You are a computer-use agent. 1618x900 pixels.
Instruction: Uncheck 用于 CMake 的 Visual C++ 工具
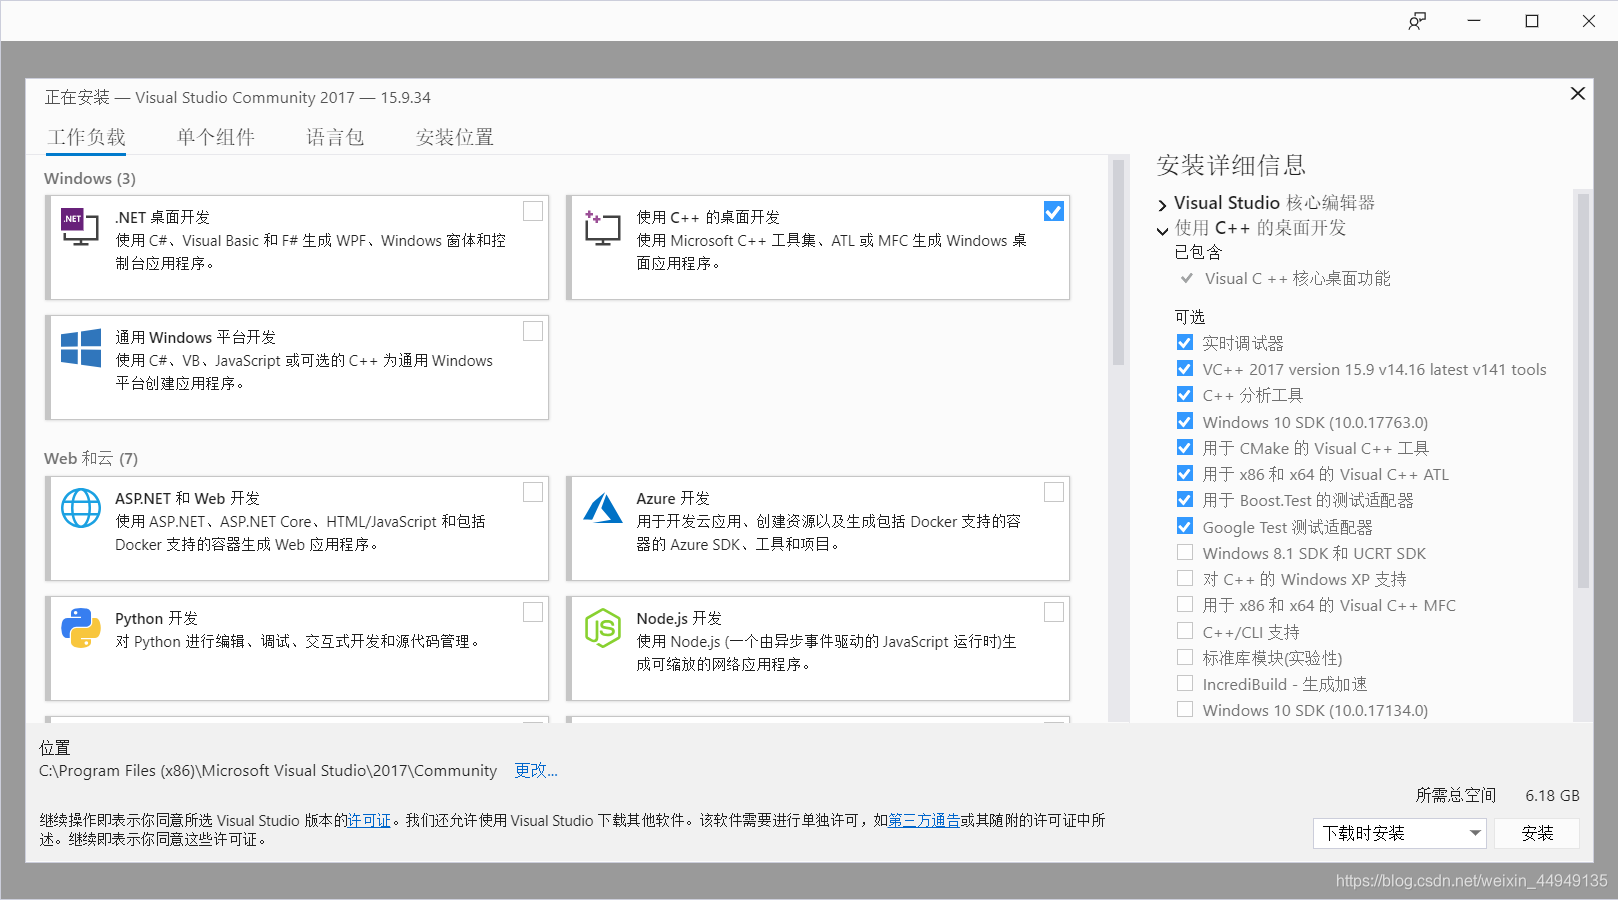tap(1185, 447)
